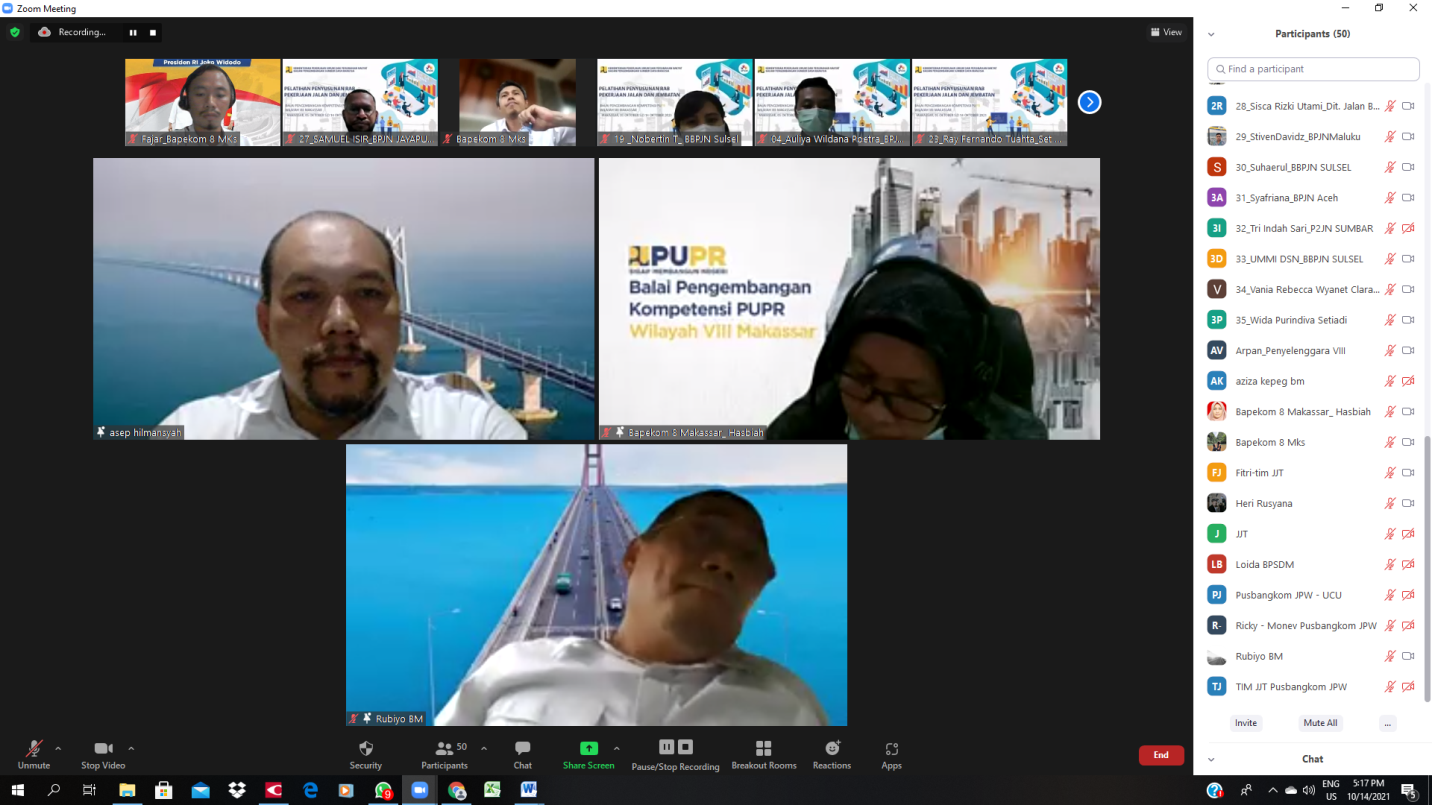Screen dimensions: 1432x805
Task: Expand the Chat panel header chevron
Action: [1211, 759]
